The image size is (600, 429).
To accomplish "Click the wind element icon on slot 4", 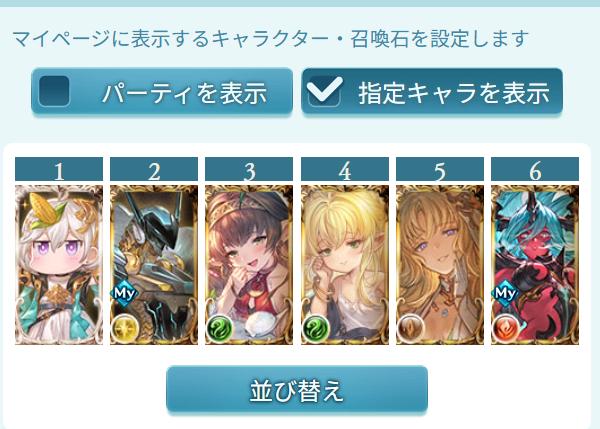I will [x=315, y=328].
